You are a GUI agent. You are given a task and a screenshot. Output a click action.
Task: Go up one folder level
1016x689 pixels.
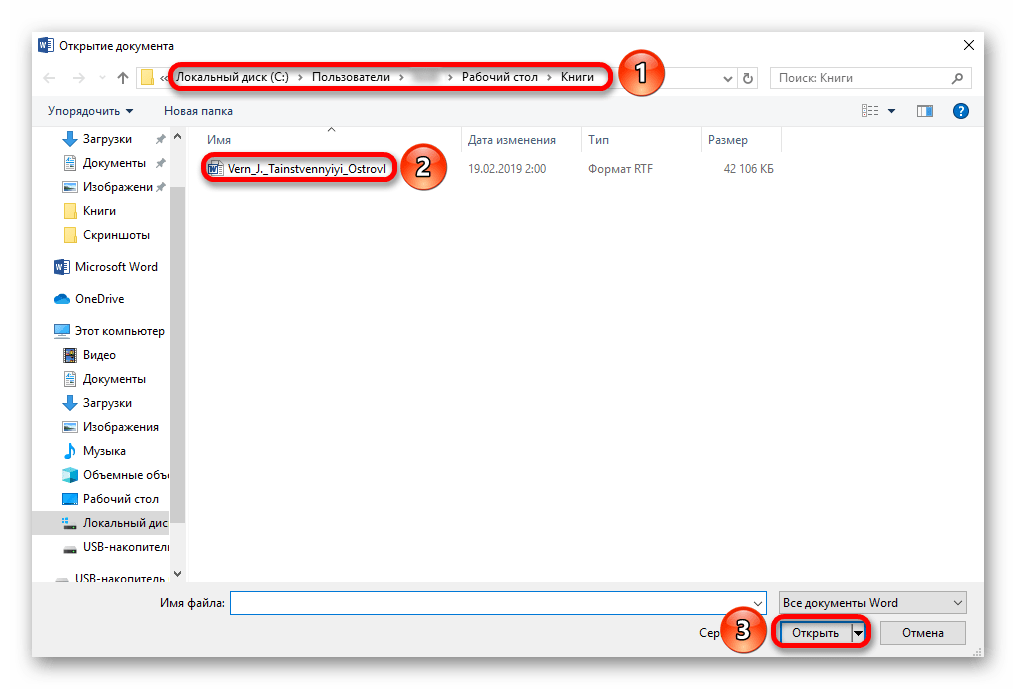coord(123,78)
